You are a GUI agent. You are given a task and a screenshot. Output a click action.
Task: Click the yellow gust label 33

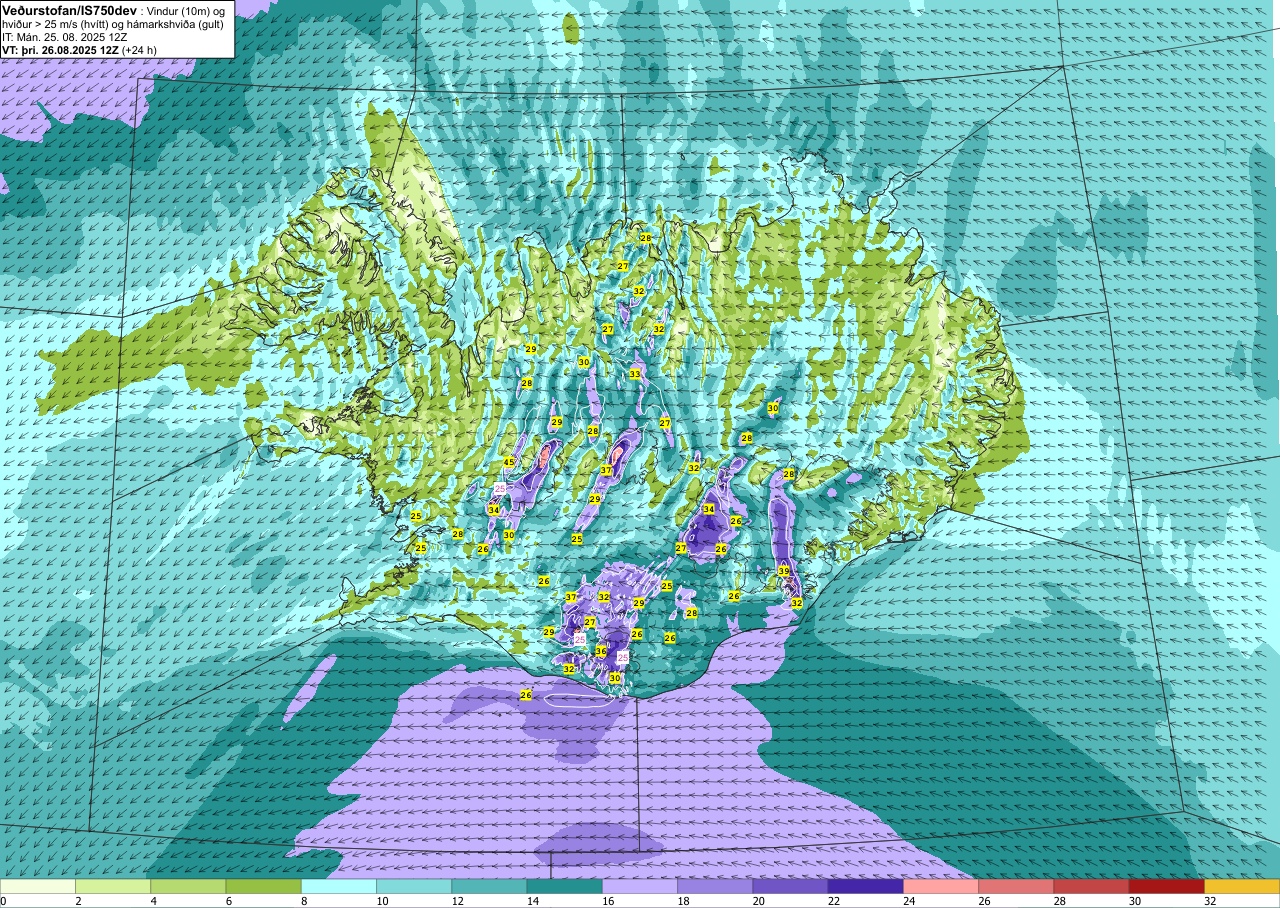635,374
